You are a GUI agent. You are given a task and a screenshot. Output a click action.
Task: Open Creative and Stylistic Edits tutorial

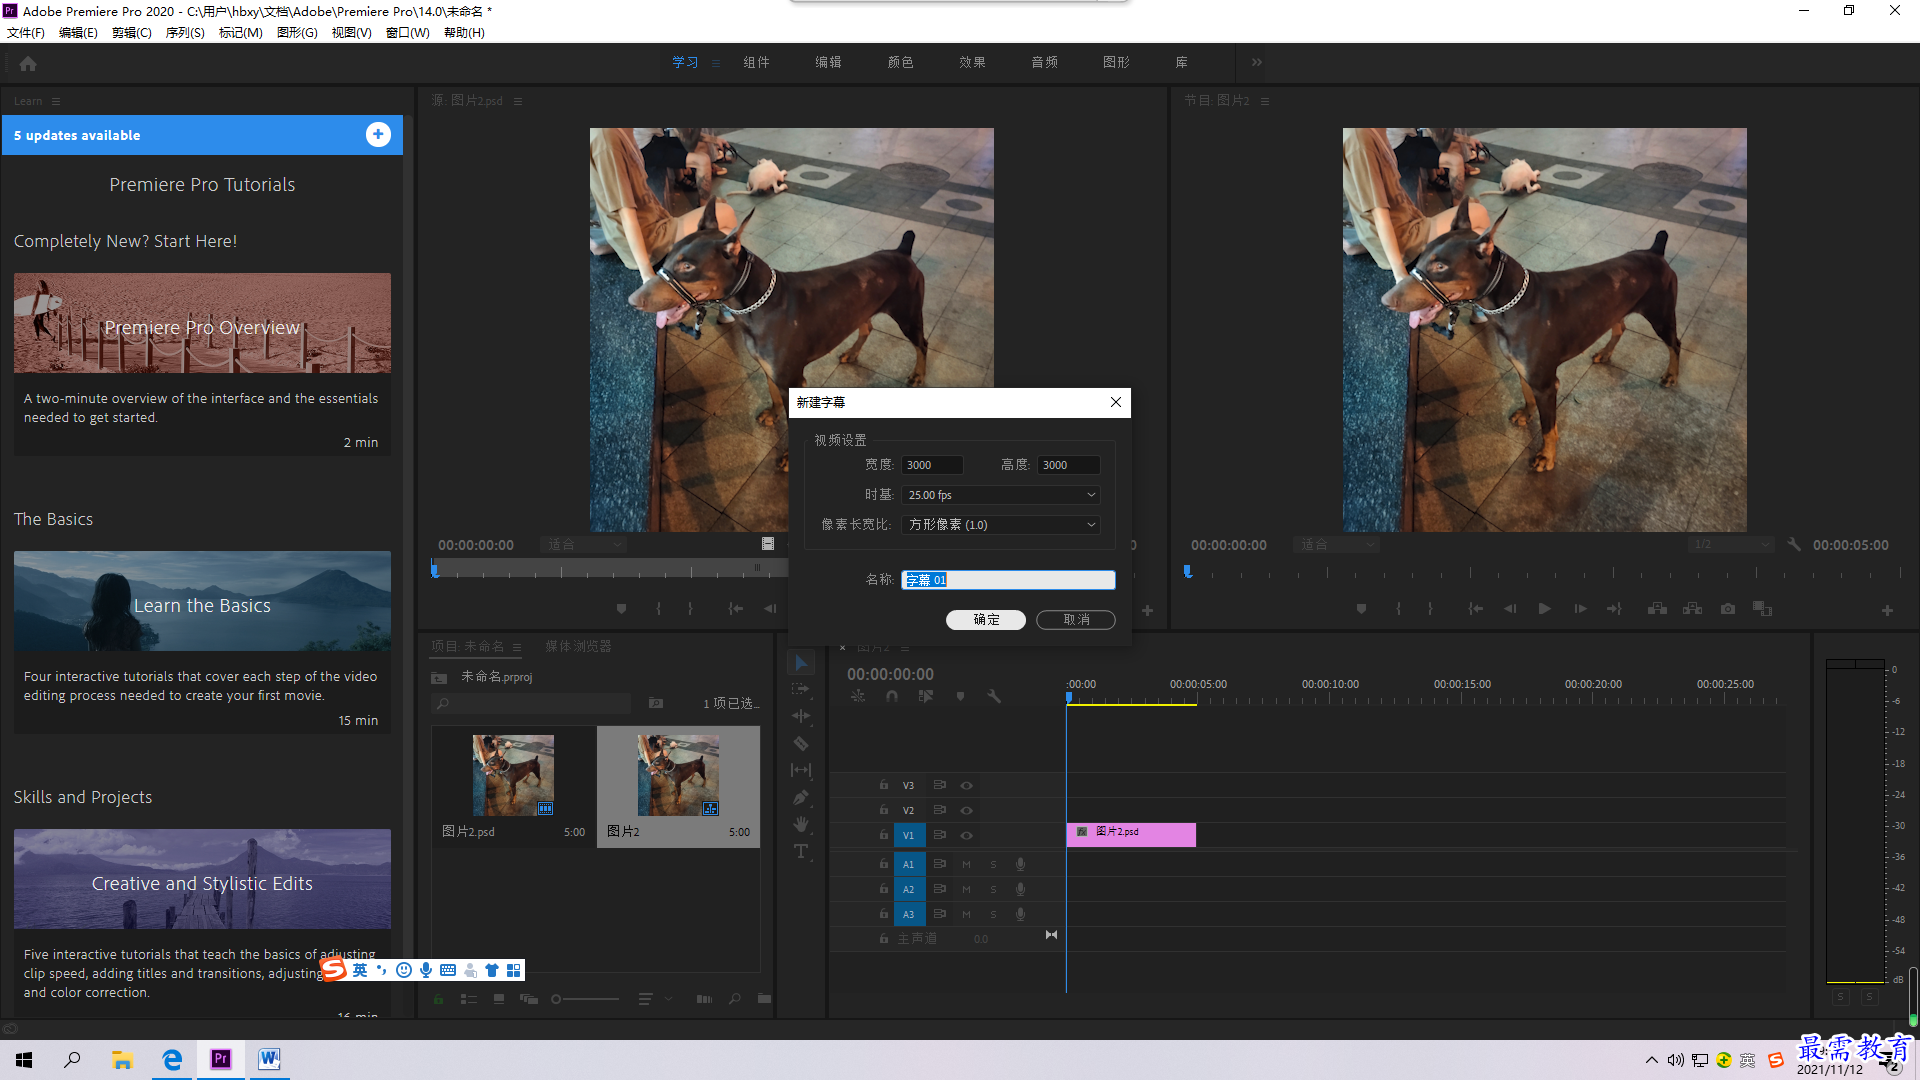point(202,879)
